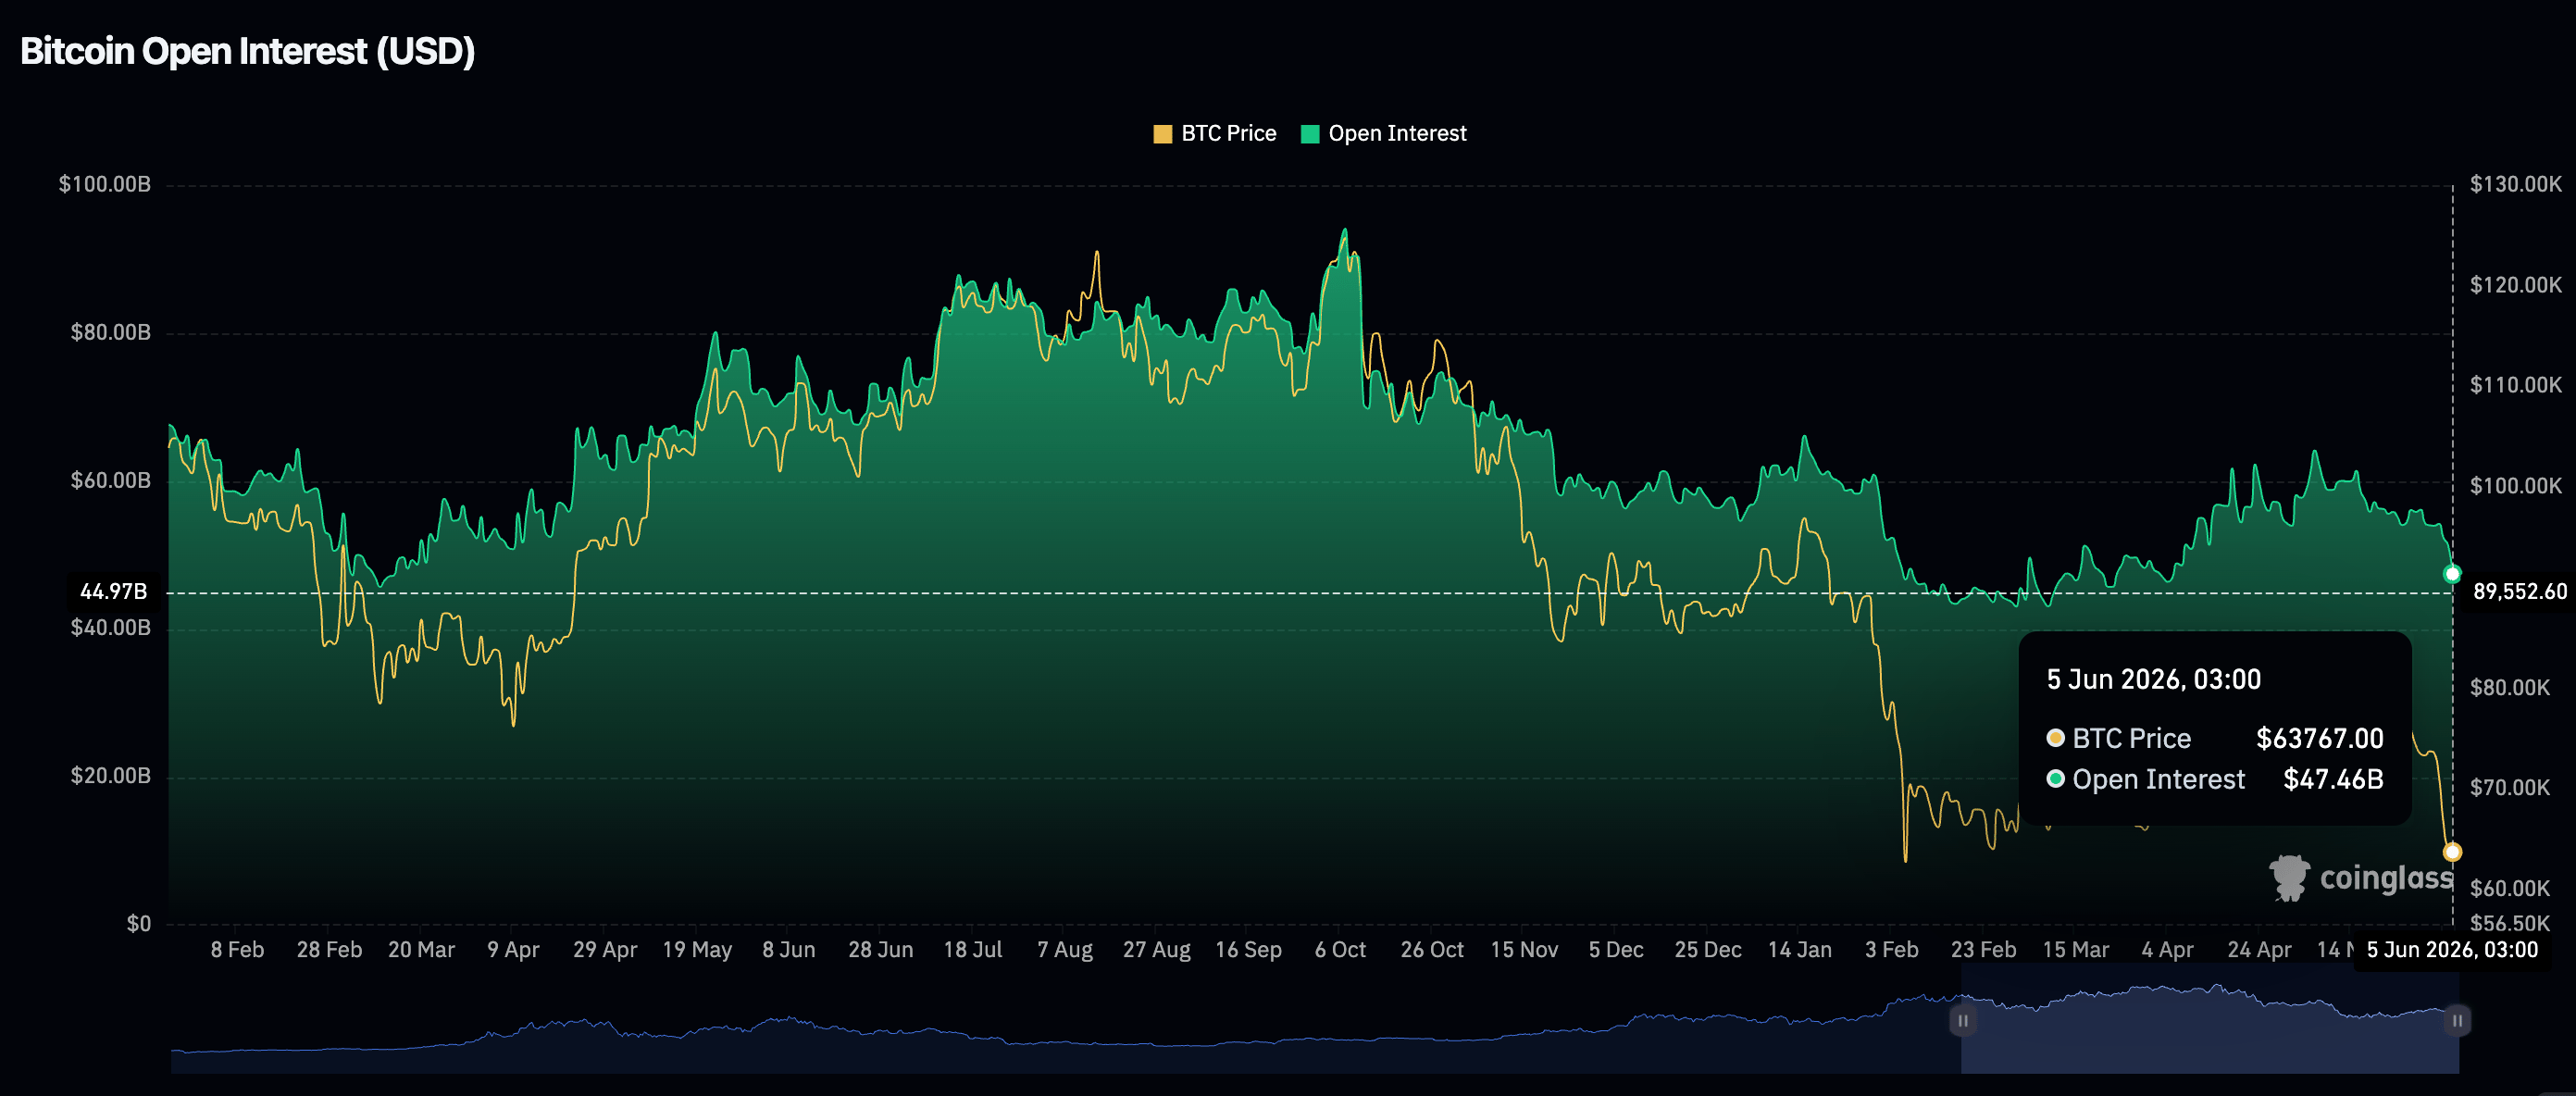Click the yellow BTC Price legend swatch
The width and height of the screenshot is (2576, 1096).
point(1162,134)
